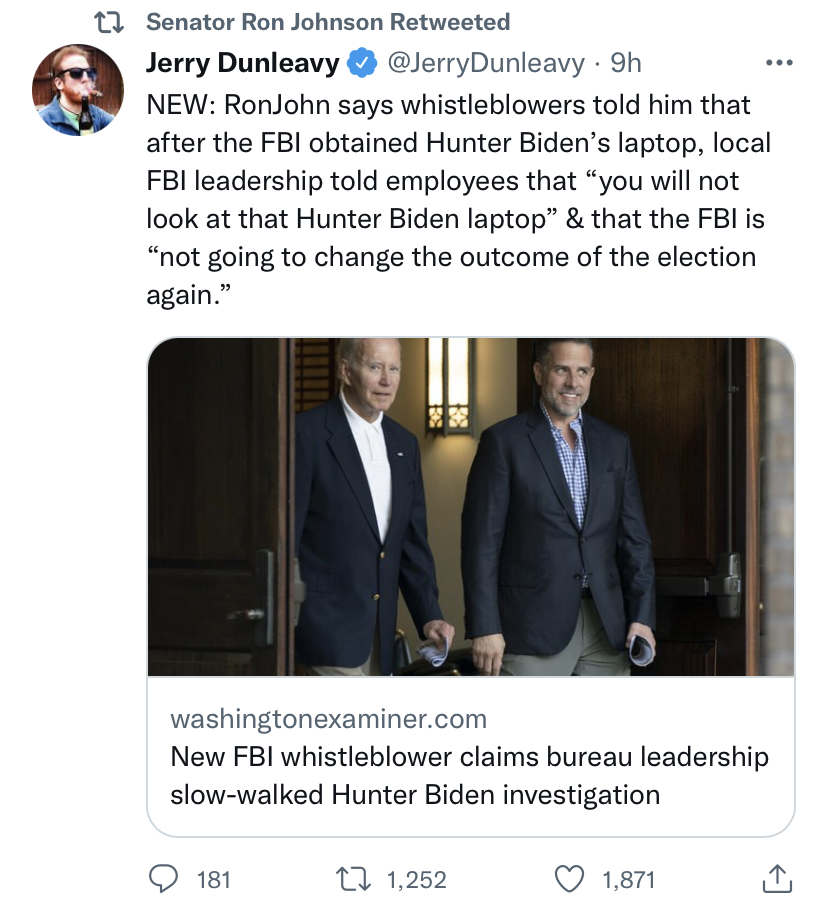Click the reply speech bubble icon

(163, 879)
